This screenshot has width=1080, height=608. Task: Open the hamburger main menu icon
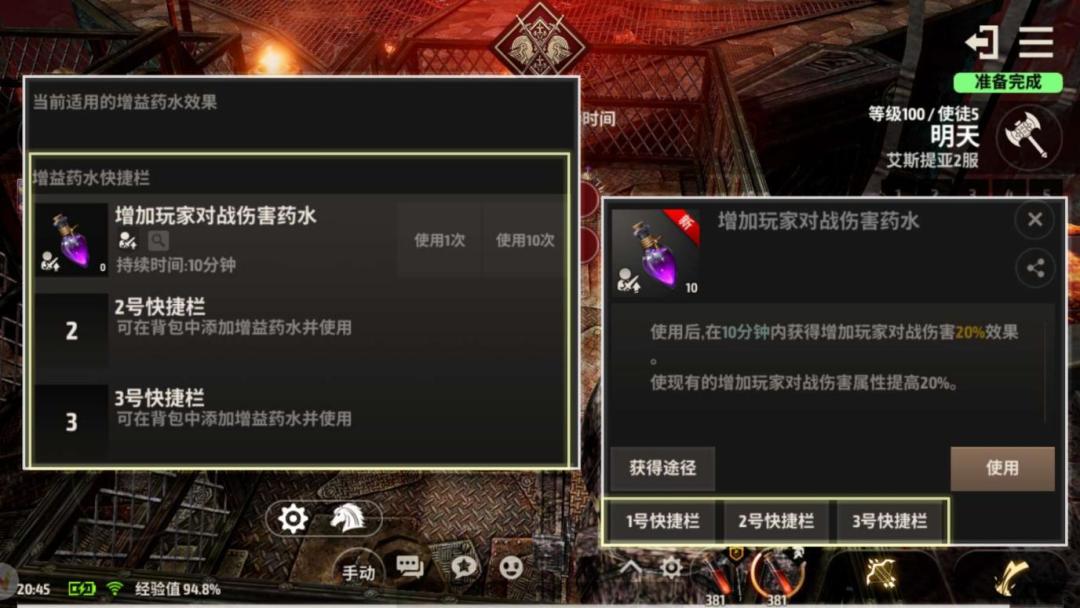click(1035, 43)
